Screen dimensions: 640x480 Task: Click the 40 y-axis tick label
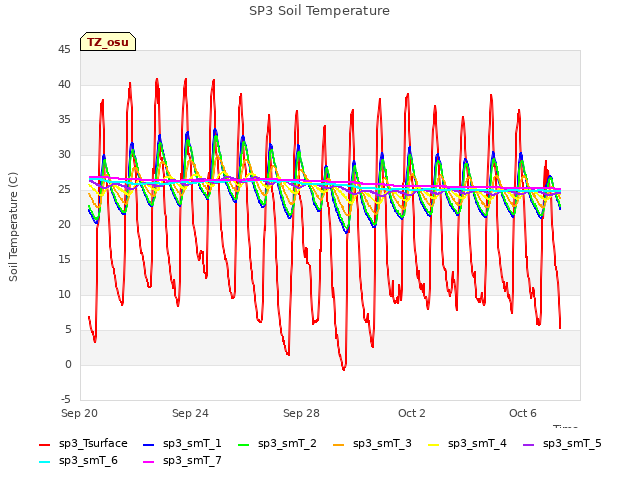(64, 85)
